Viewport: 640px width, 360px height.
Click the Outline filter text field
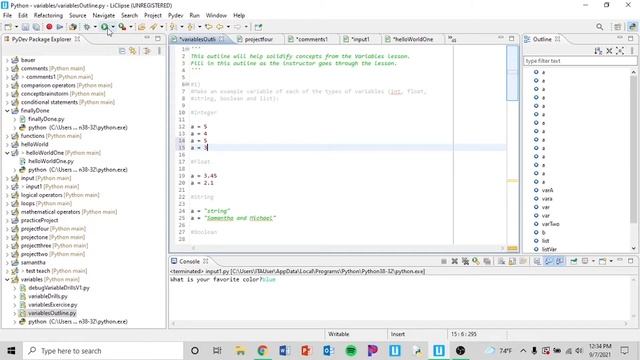pyautogui.click(x=580, y=61)
